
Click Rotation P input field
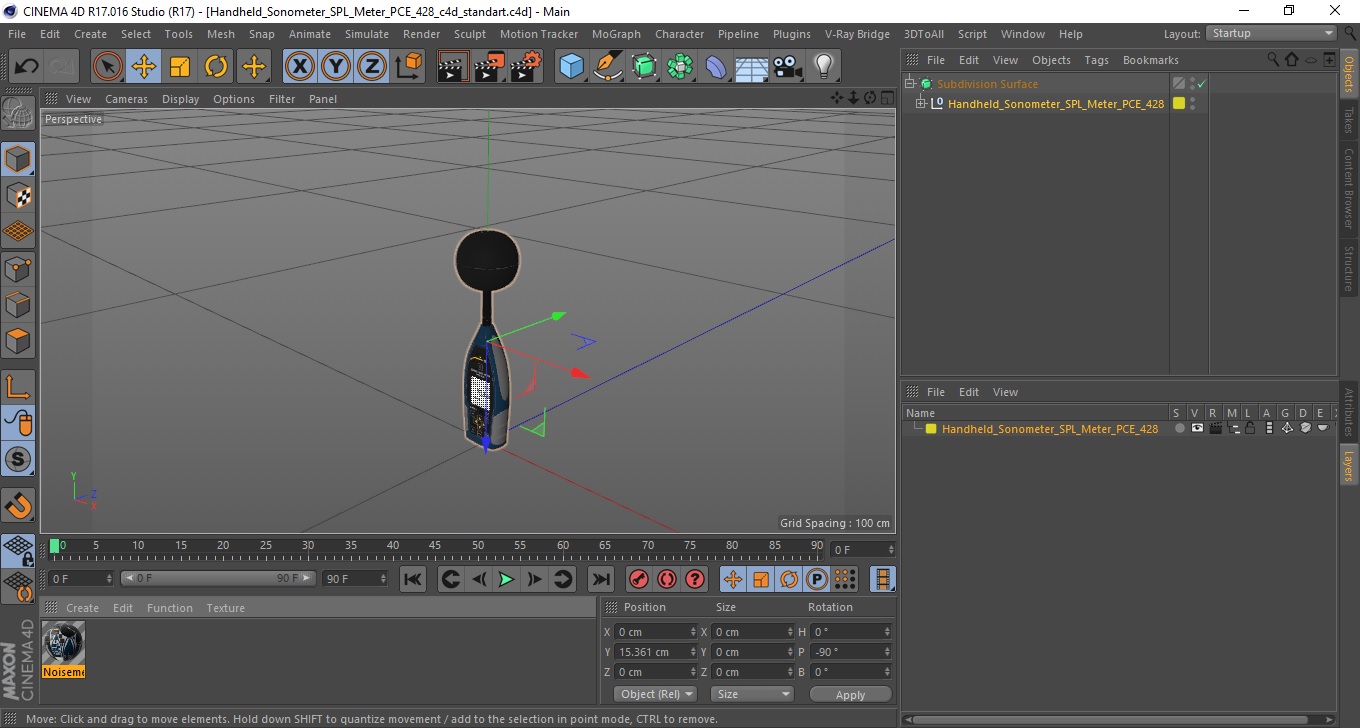tap(851, 652)
